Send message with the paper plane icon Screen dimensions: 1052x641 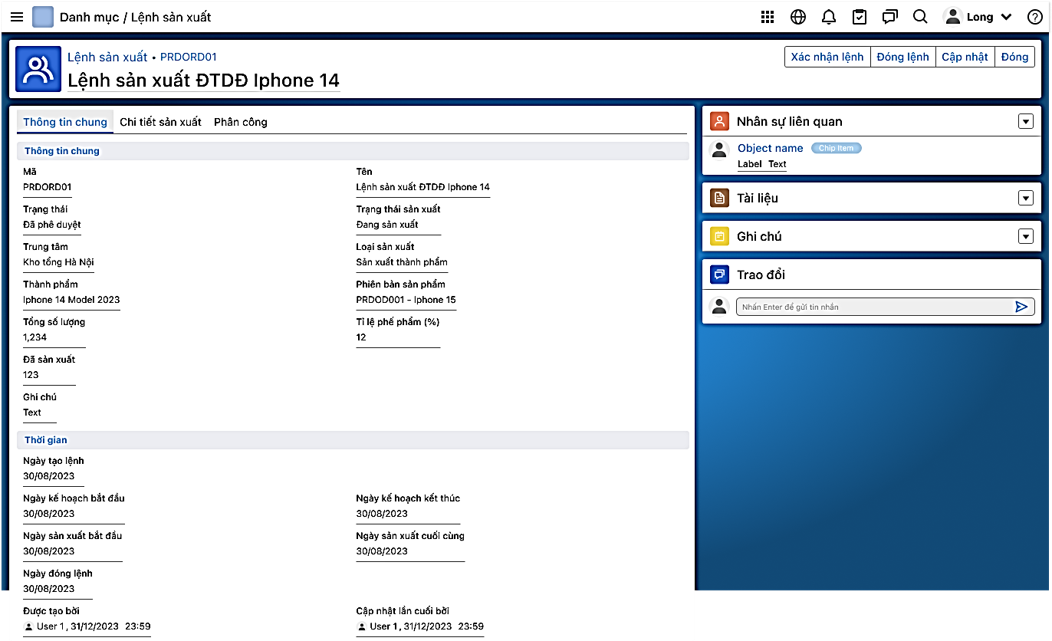click(x=1021, y=307)
